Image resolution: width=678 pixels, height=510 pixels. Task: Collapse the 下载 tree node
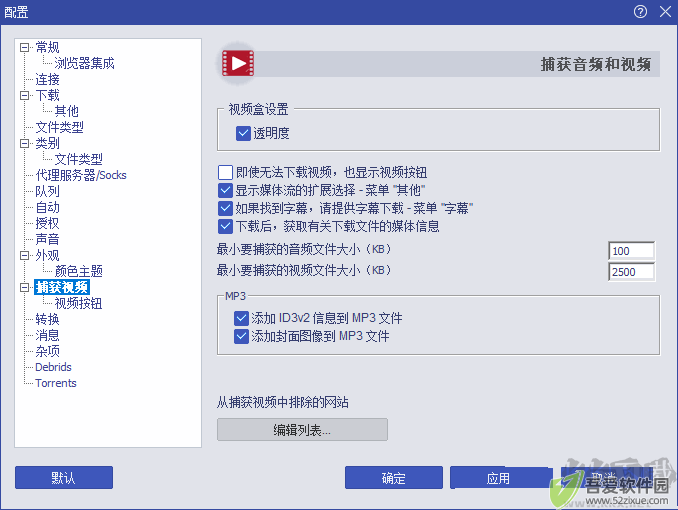(25, 95)
